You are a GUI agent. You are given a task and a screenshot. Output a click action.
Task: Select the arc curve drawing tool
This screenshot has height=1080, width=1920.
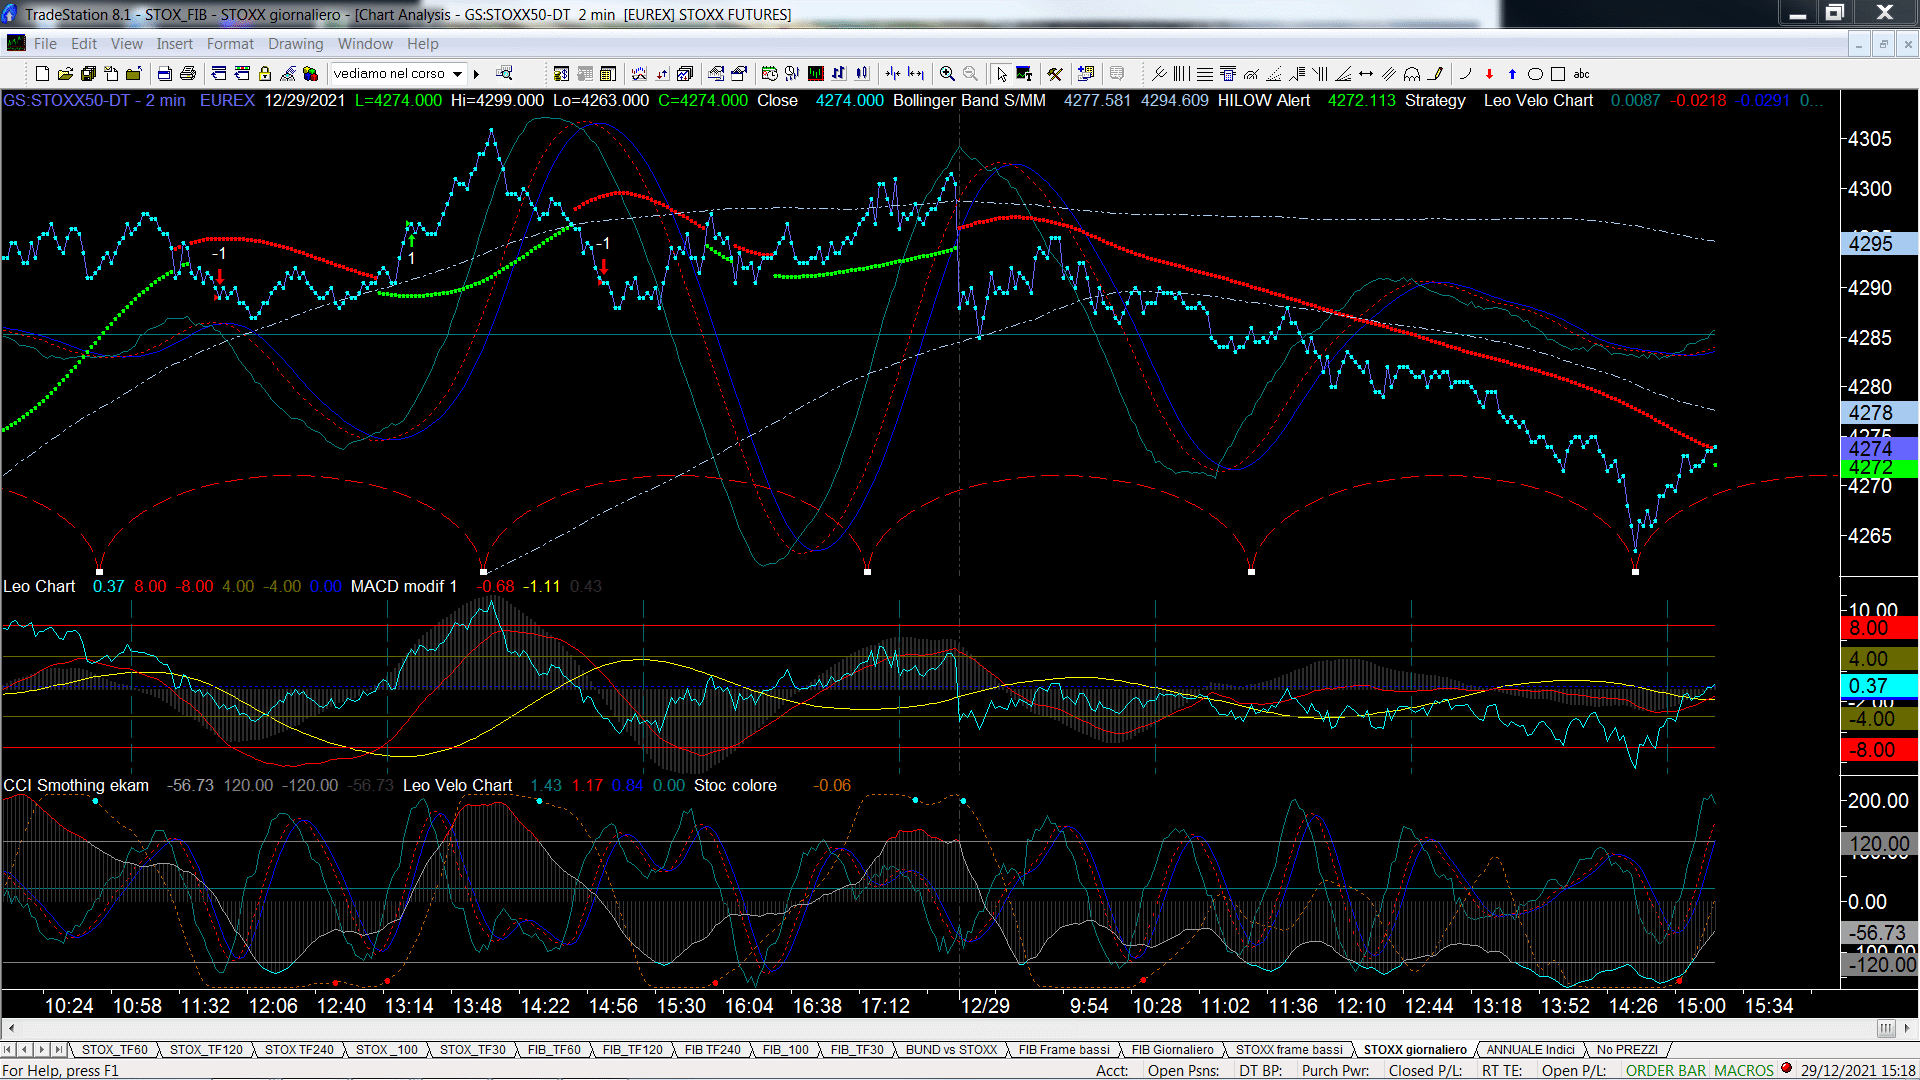pos(1466,74)
